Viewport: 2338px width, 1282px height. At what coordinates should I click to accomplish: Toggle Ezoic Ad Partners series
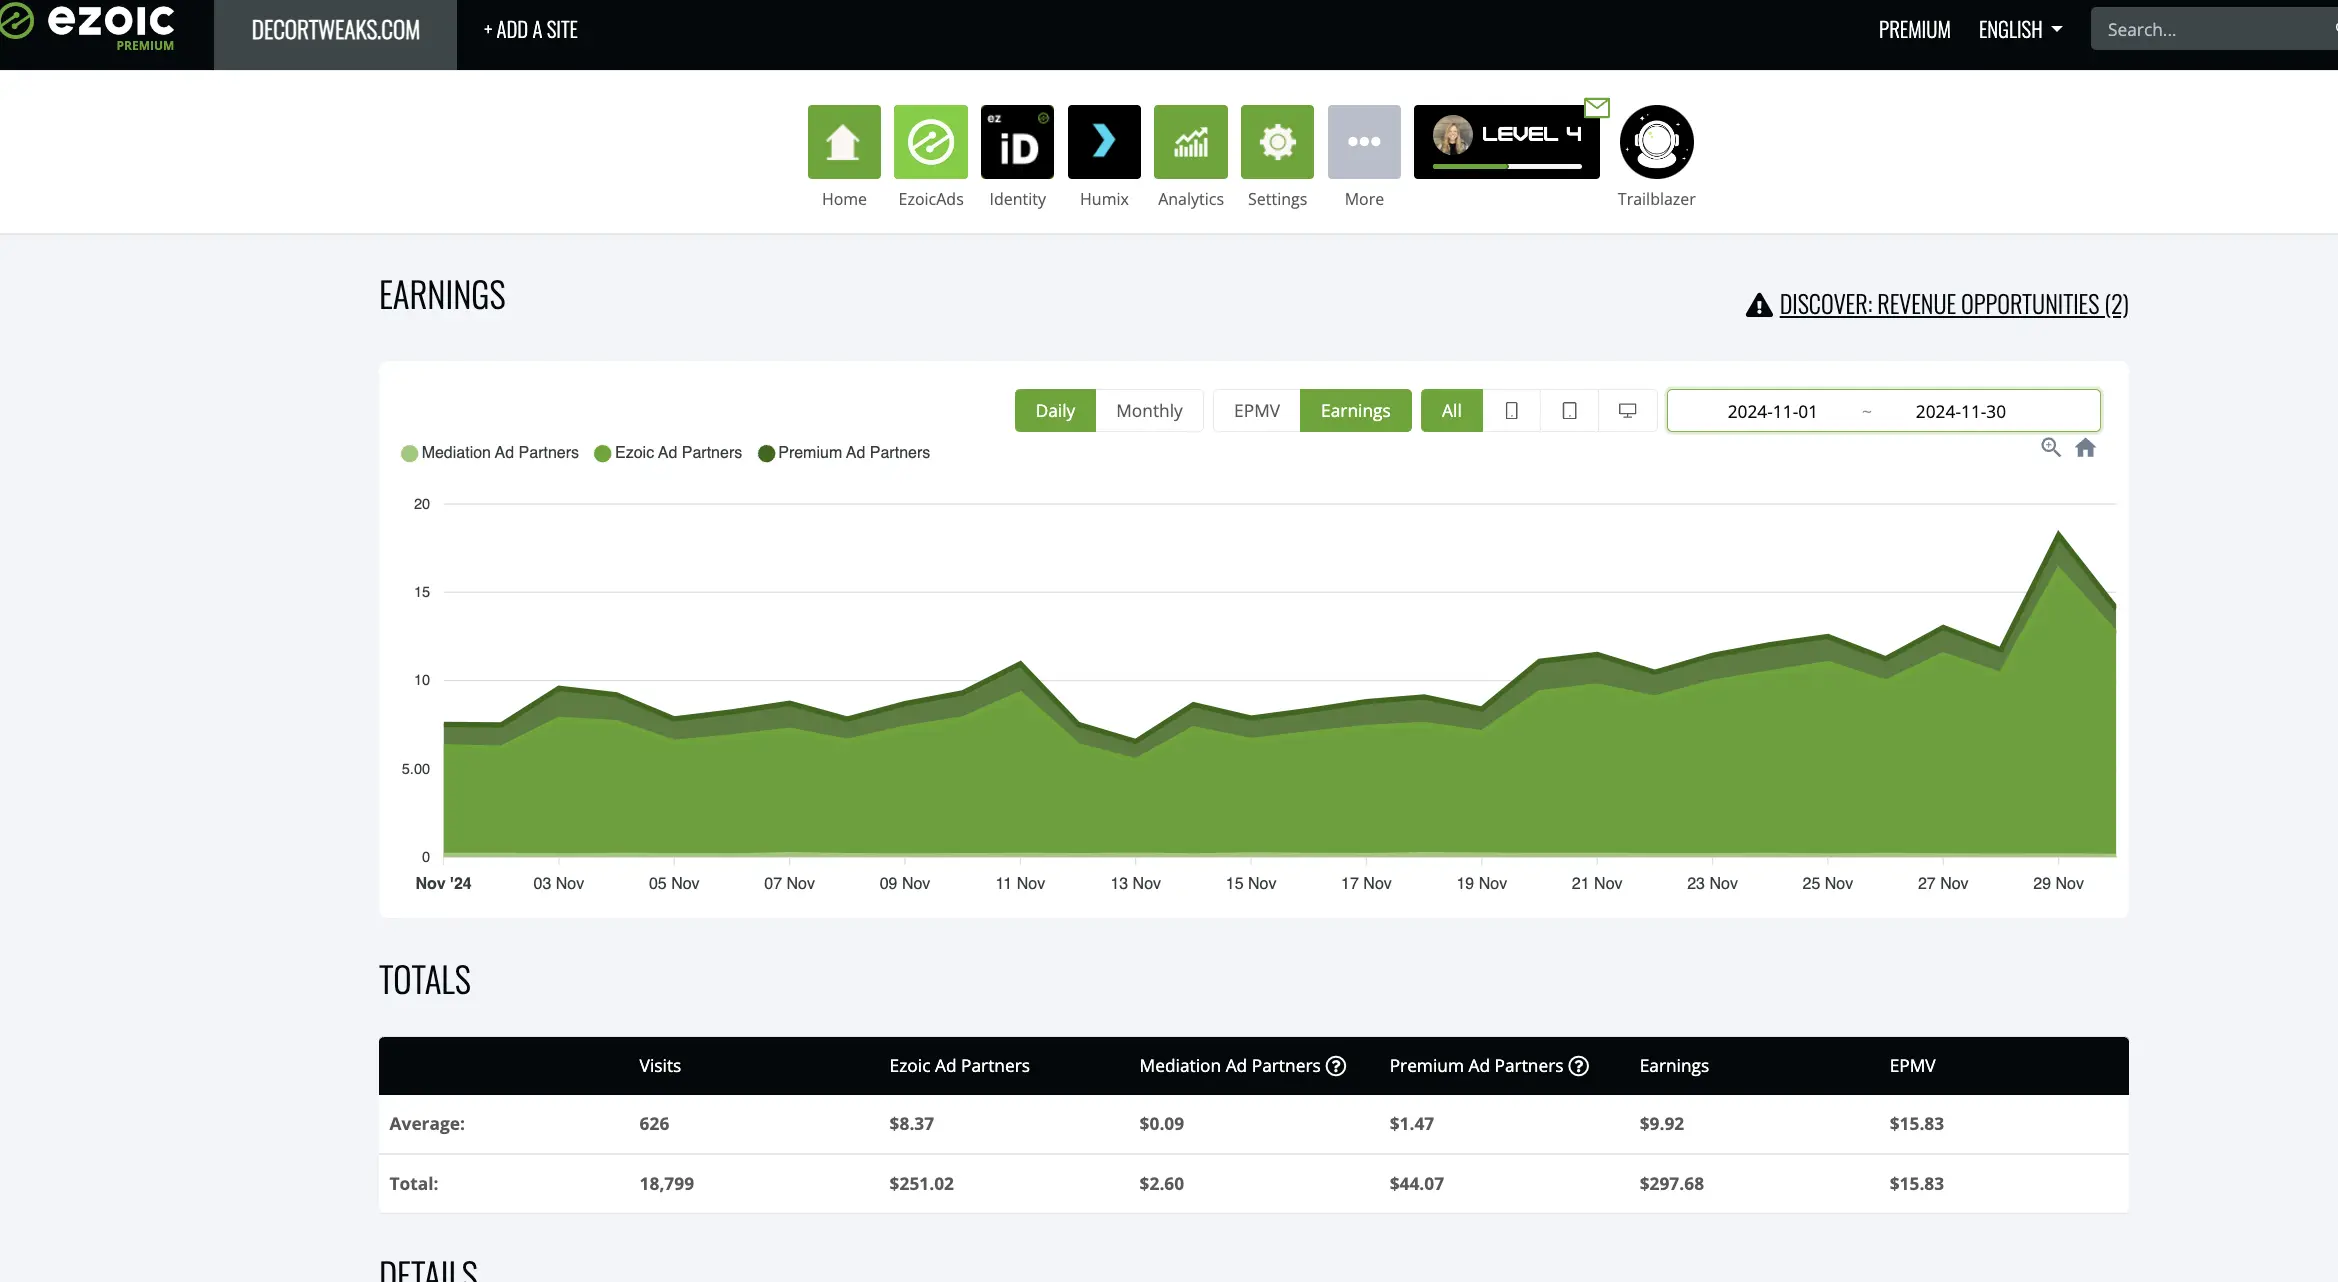pos(668,453)
